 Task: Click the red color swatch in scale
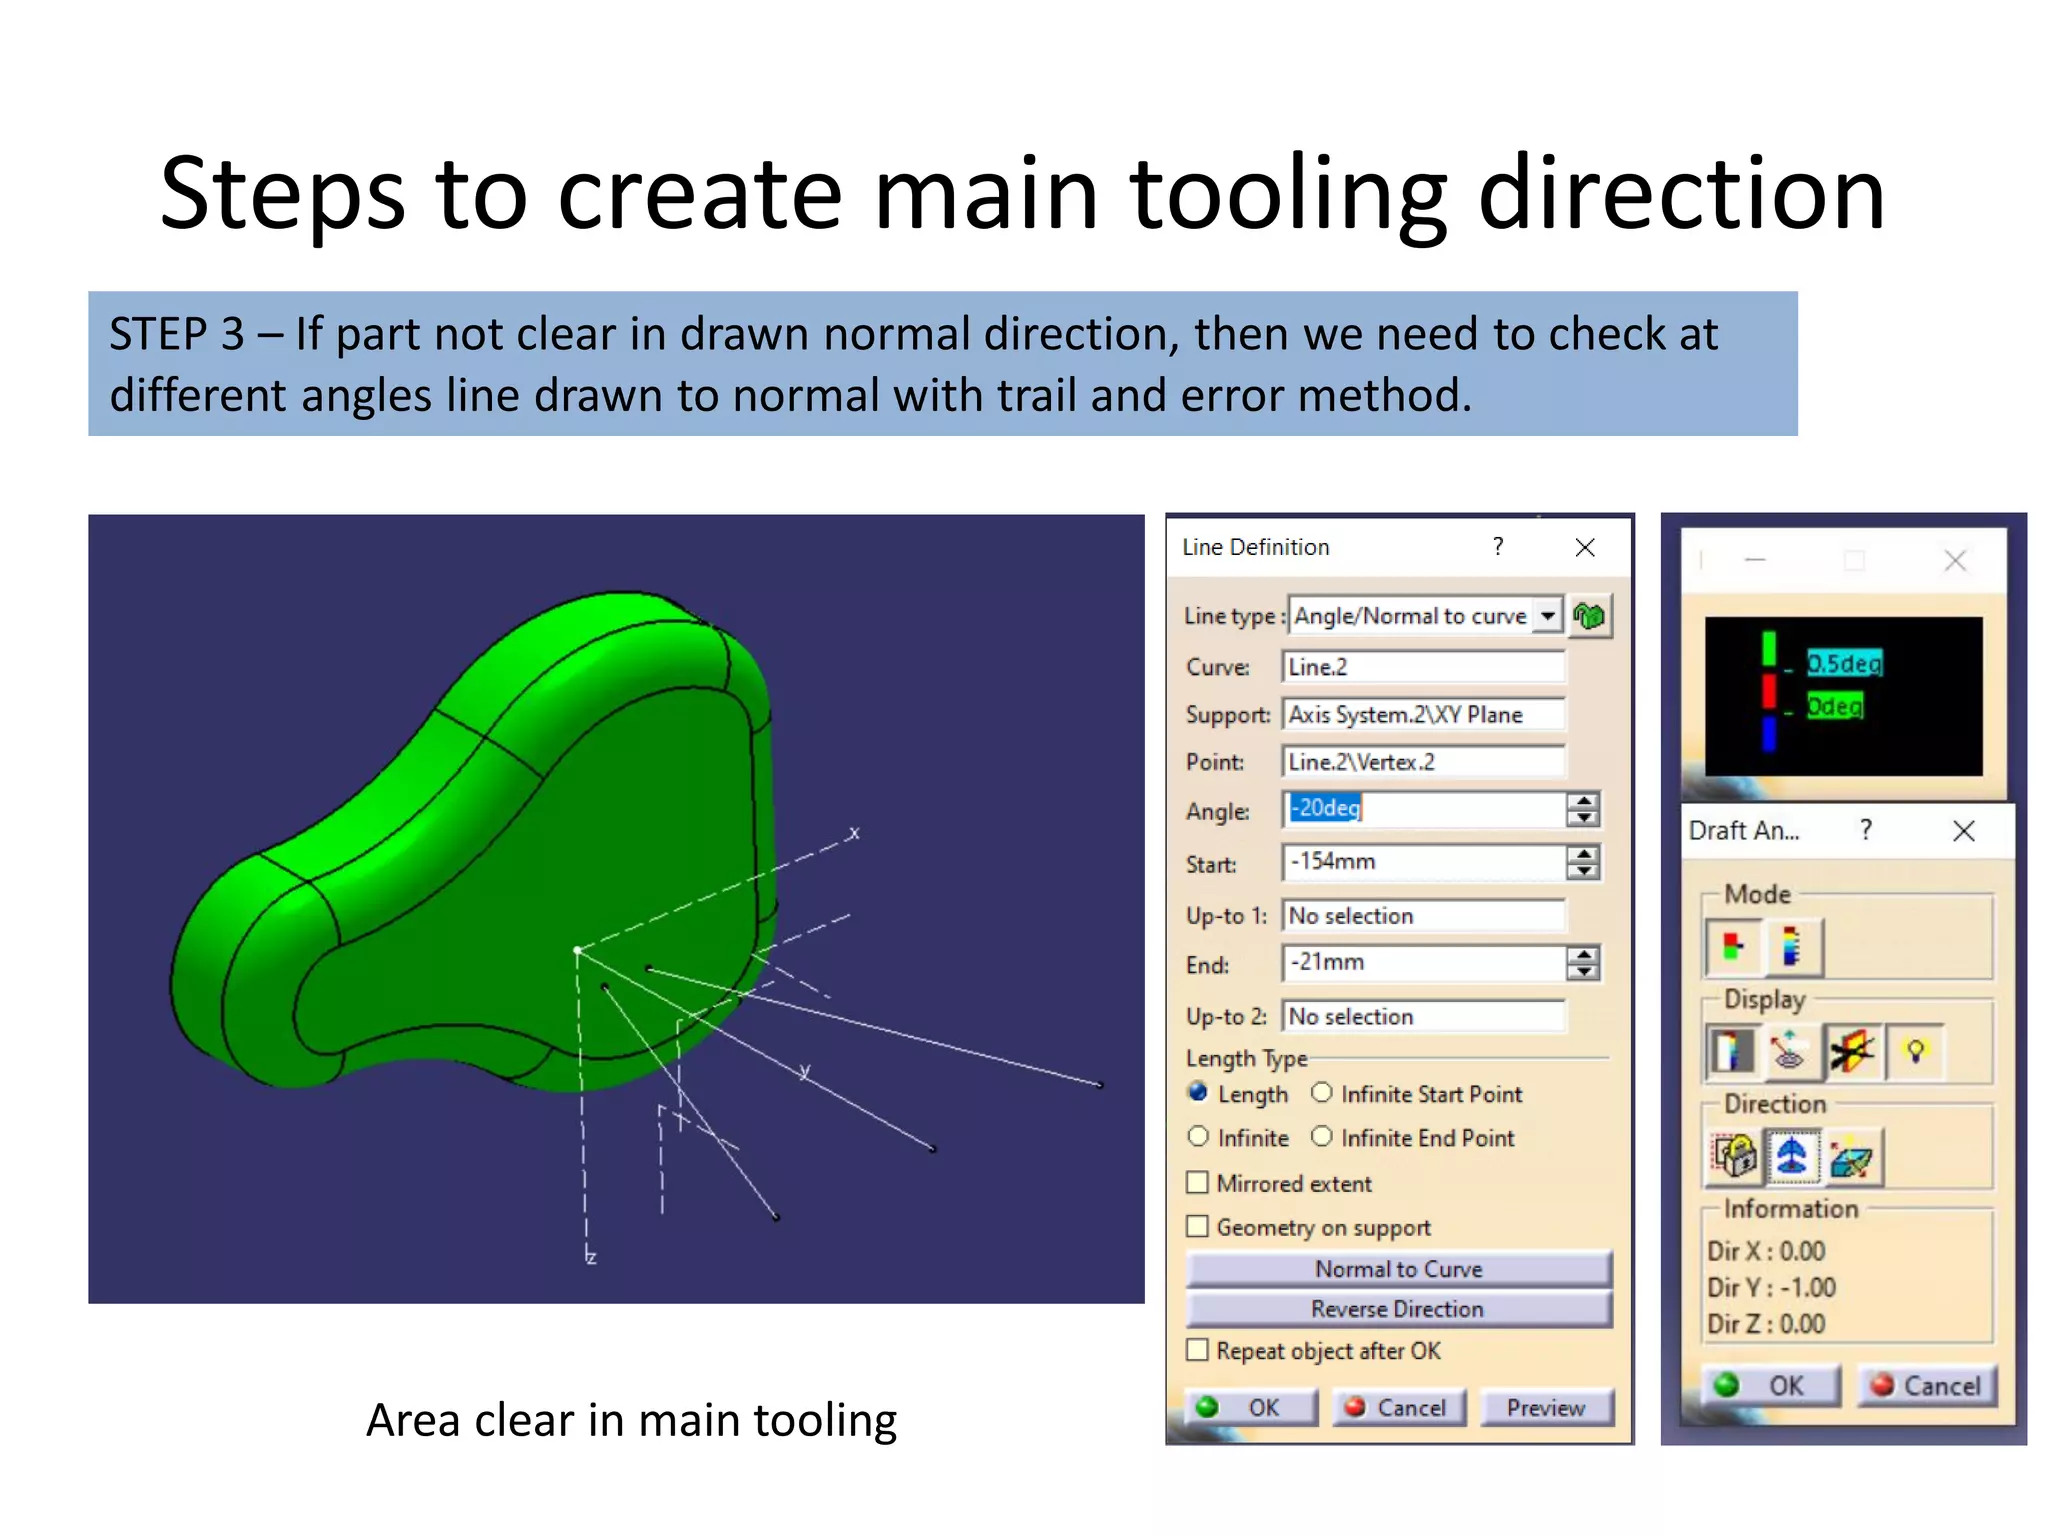click(x=1768, y=691)
